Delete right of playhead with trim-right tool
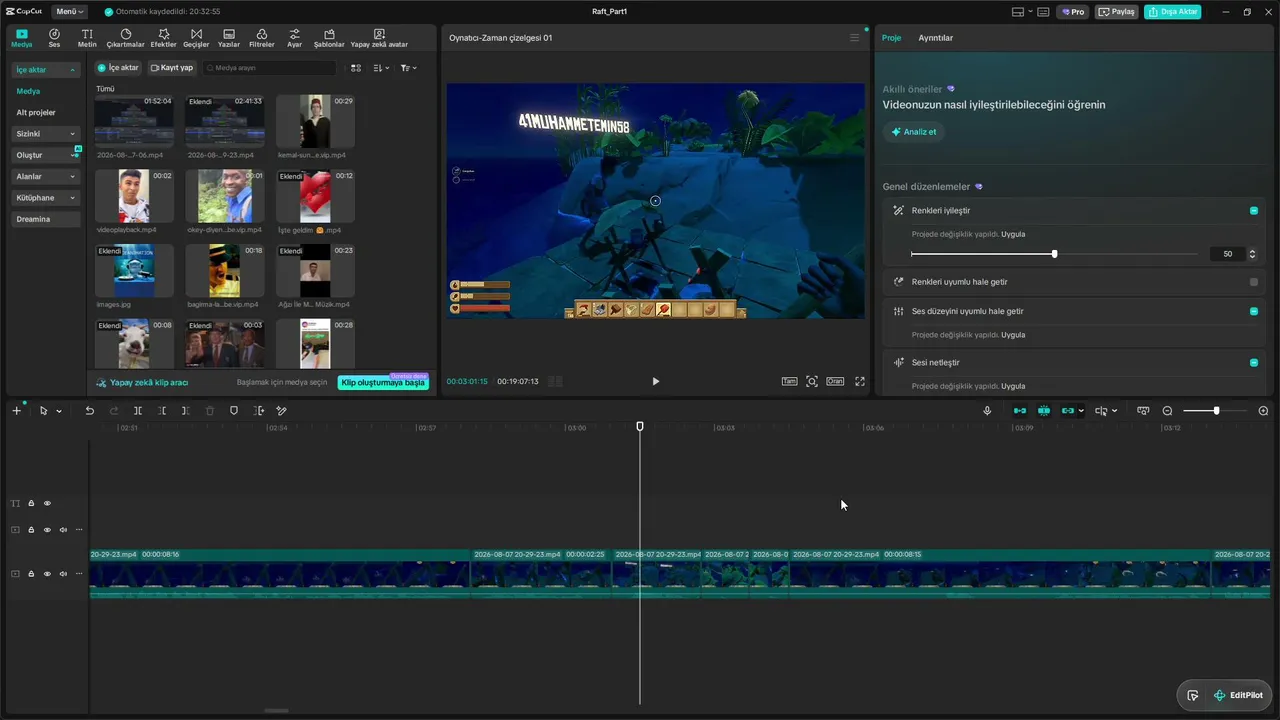Screen dimensions: 1280x720 (x=186, y=411)
